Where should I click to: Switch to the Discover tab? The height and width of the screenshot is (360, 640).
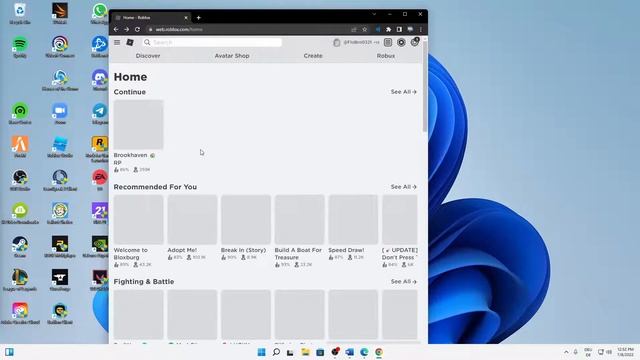click(x=148, y=56)
